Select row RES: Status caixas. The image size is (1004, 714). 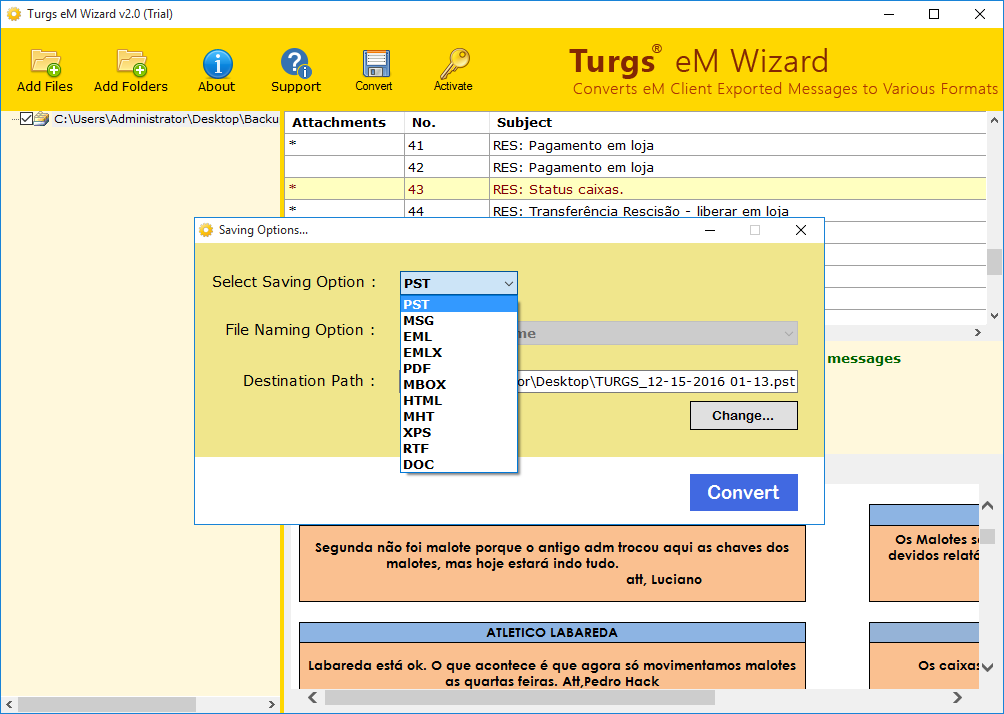[635, 189]
